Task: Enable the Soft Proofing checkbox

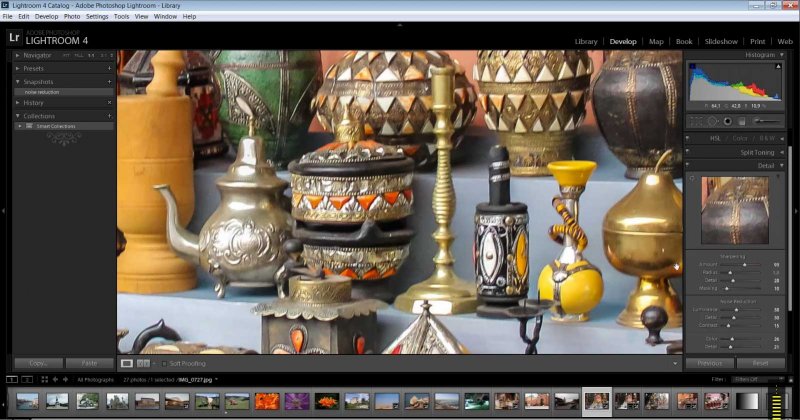Action: coord(163,363)
